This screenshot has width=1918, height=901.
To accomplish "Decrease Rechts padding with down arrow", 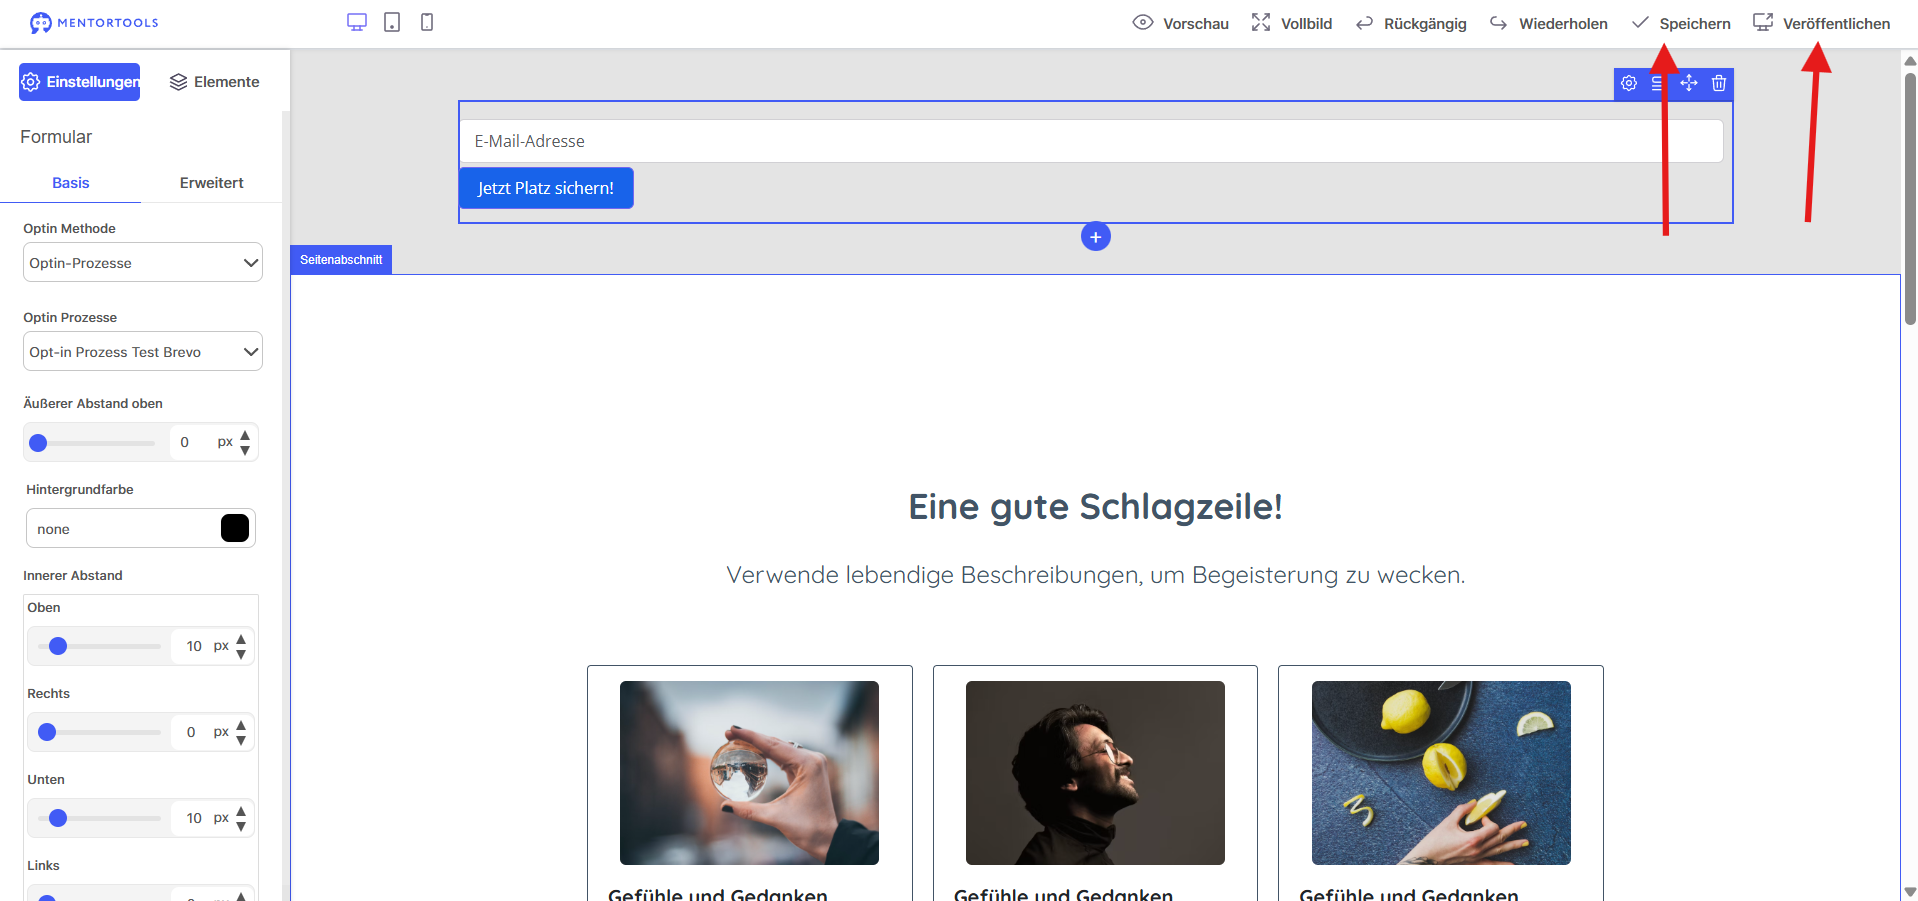I will tap(241, 740).
